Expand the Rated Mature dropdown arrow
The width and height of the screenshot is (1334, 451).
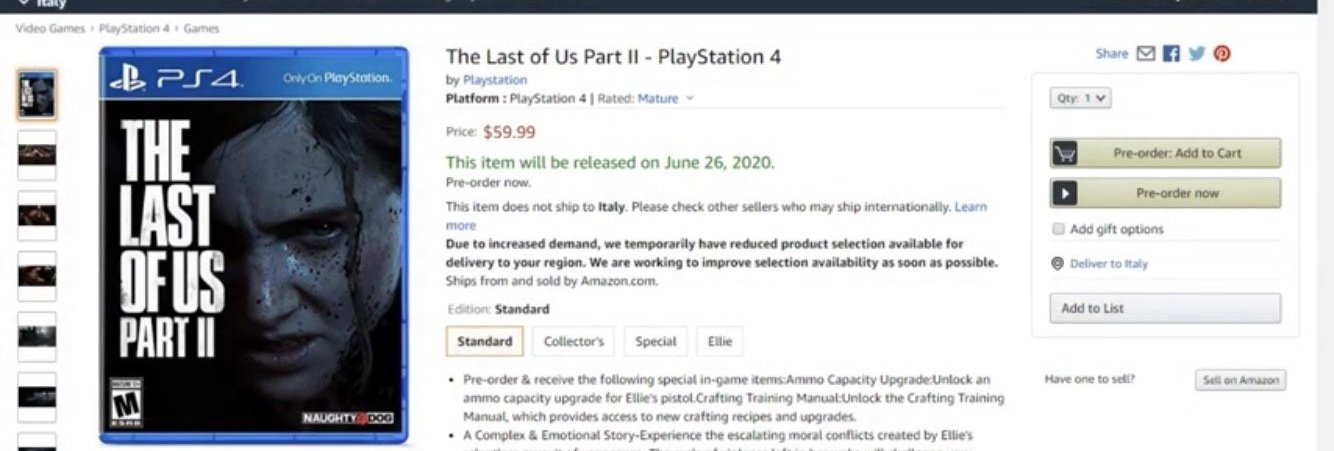(690, 99)
